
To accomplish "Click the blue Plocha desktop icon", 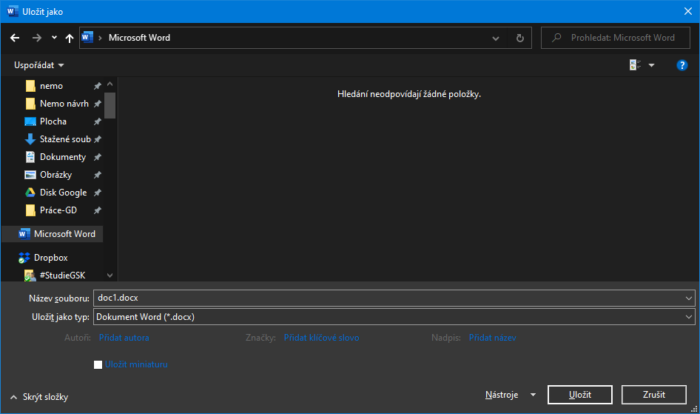I will (30, 121).
